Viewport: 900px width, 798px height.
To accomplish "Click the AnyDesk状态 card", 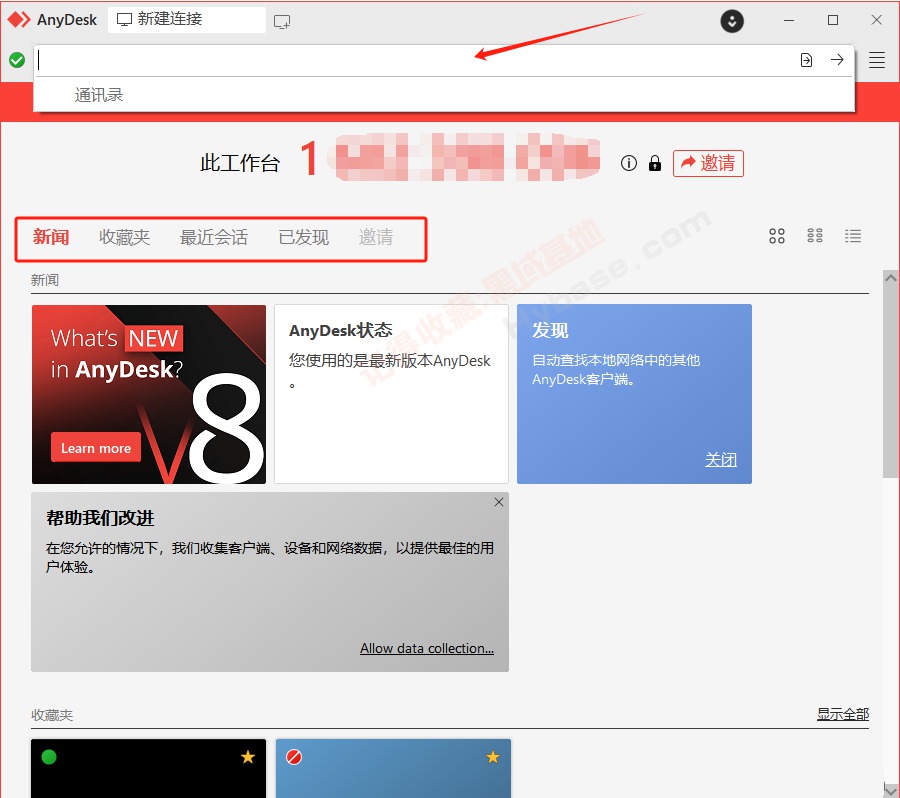I will coord(391,394).
